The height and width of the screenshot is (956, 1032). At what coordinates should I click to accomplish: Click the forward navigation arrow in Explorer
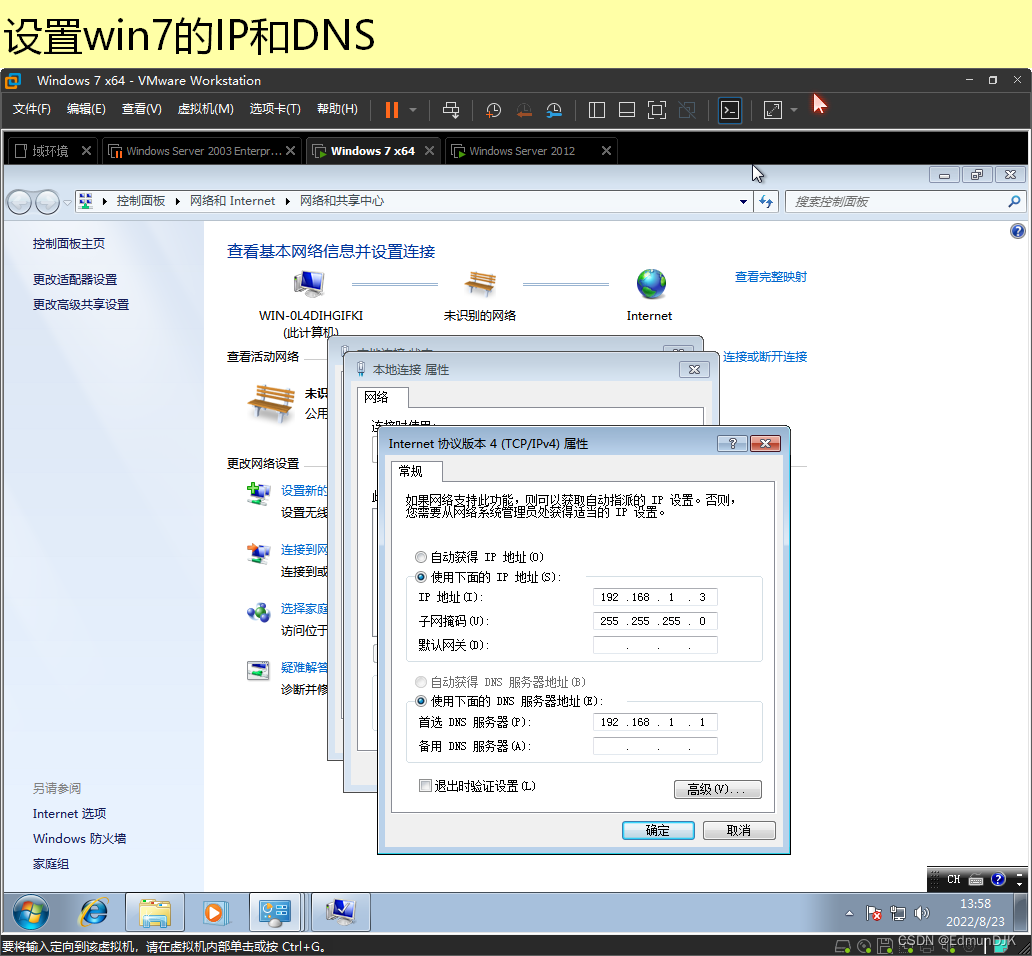[x=47, y=201]
